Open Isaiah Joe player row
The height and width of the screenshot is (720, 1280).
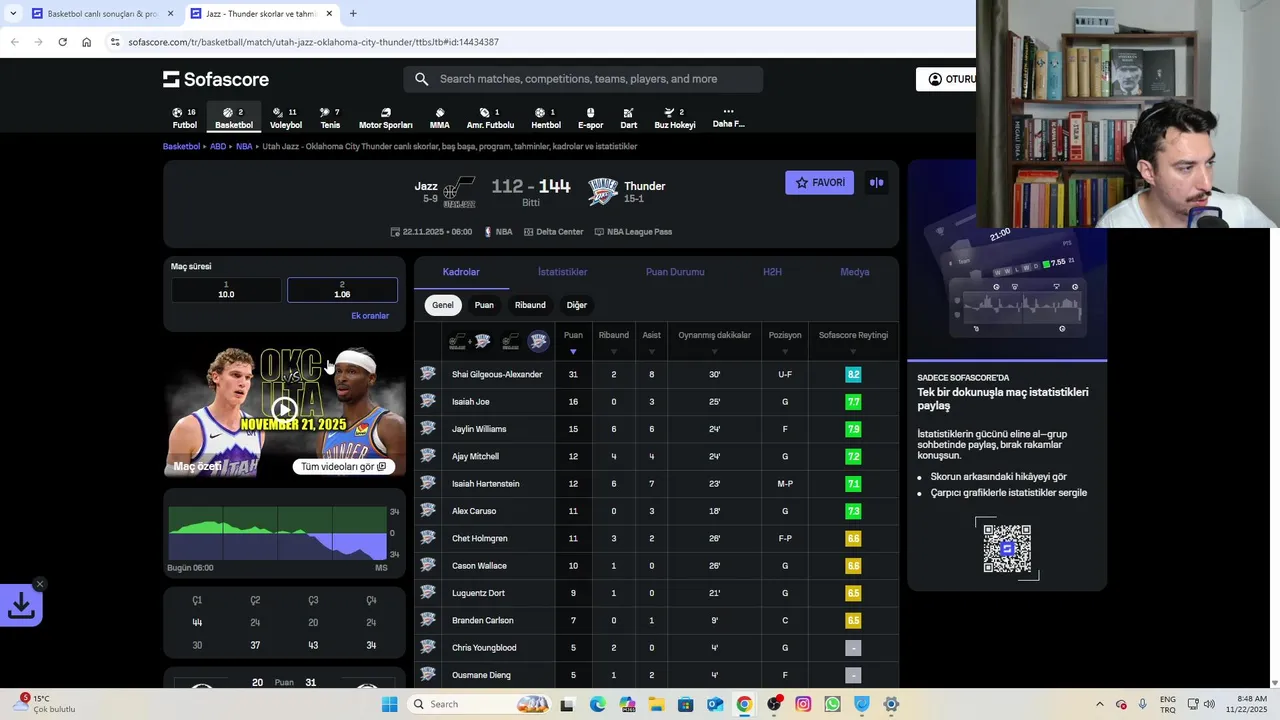656,402
